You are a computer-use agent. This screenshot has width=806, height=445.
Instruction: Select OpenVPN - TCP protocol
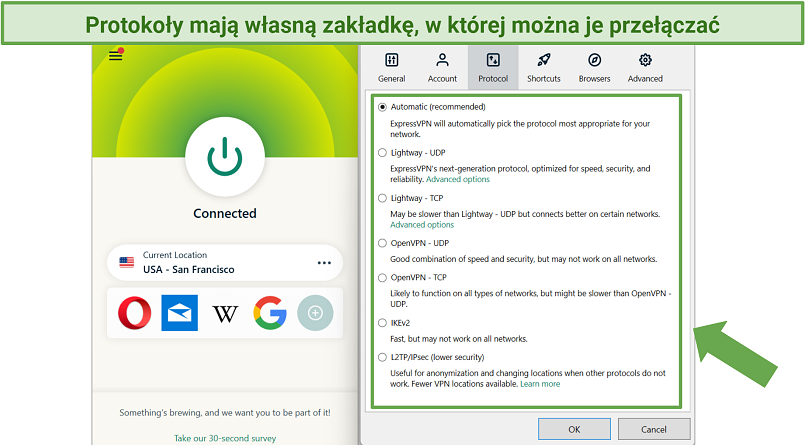pos(382,277)
